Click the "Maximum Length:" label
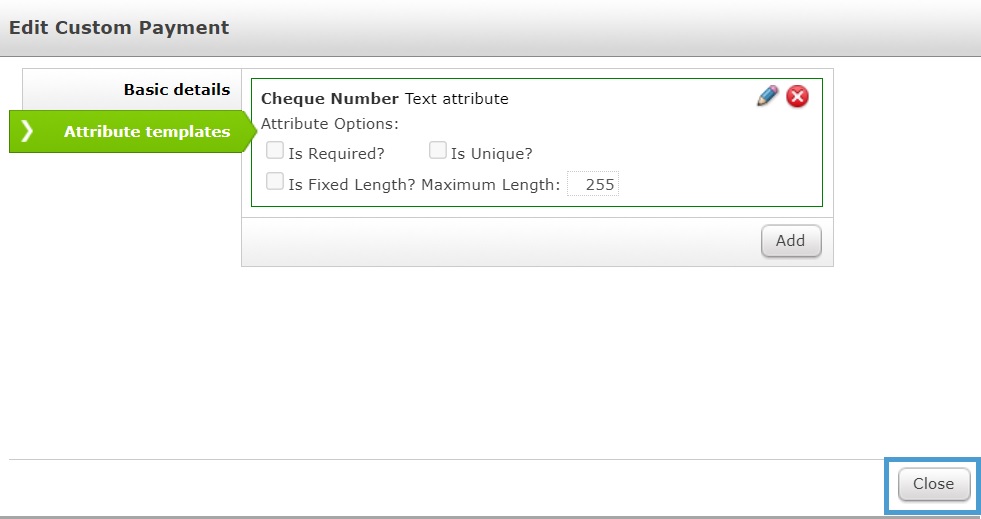Screen dimensions: 981x519 point(491,185)
